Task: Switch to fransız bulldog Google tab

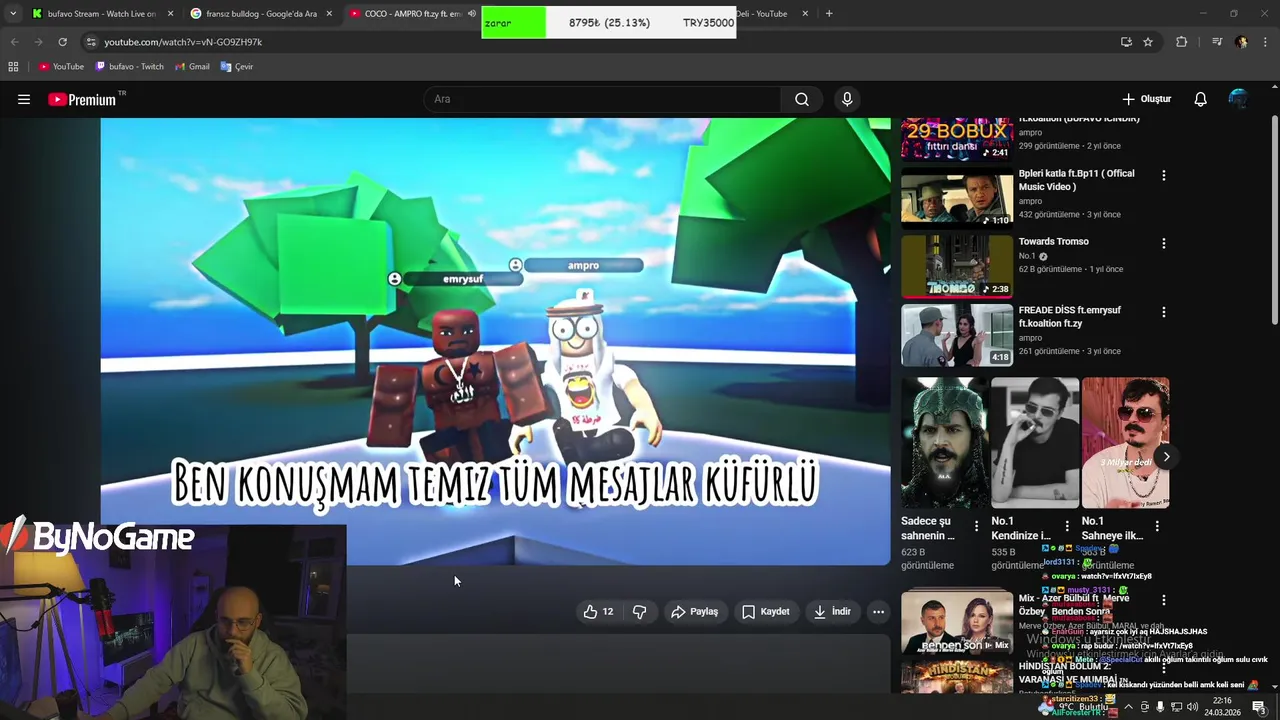Action: (x=260, y=14)
